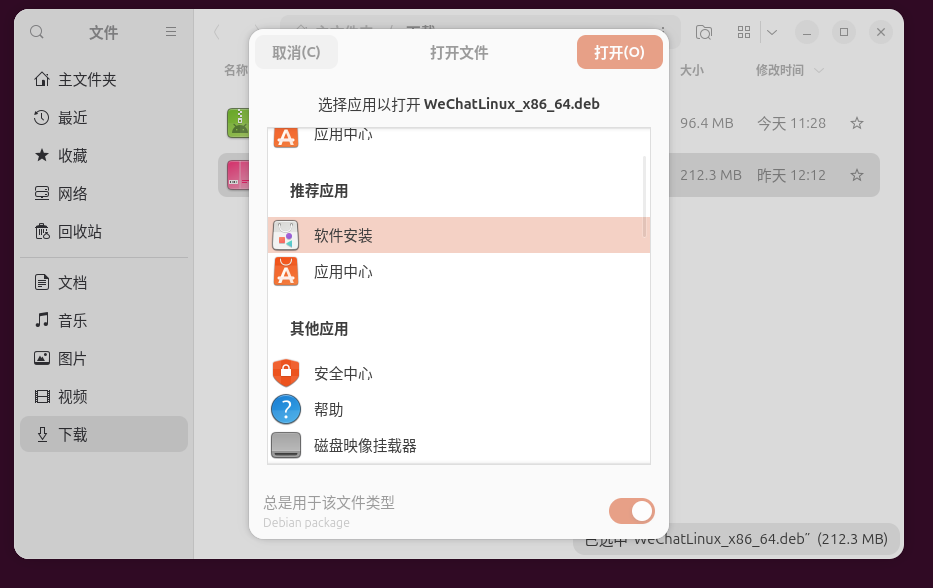Select 应用中心 under 推荐应用

click(459, 272)
